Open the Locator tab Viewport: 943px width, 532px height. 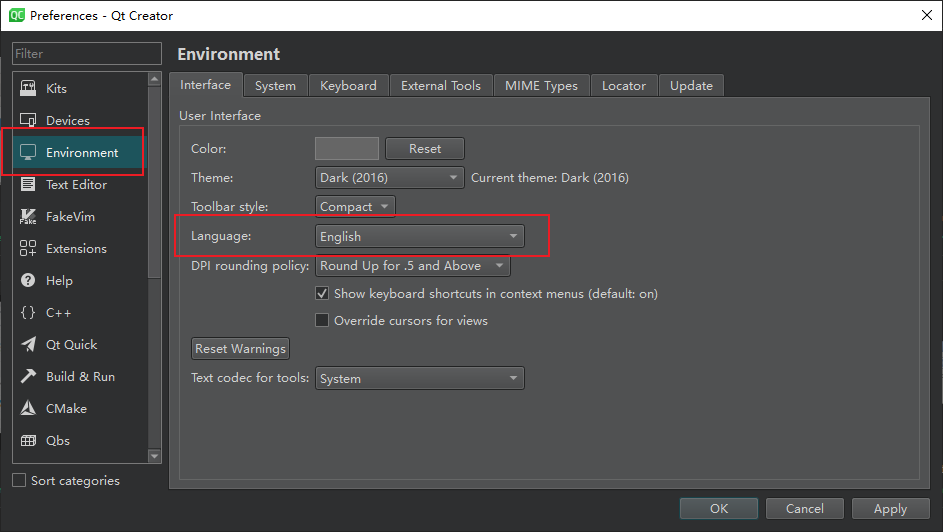click(x=624, y=86)
